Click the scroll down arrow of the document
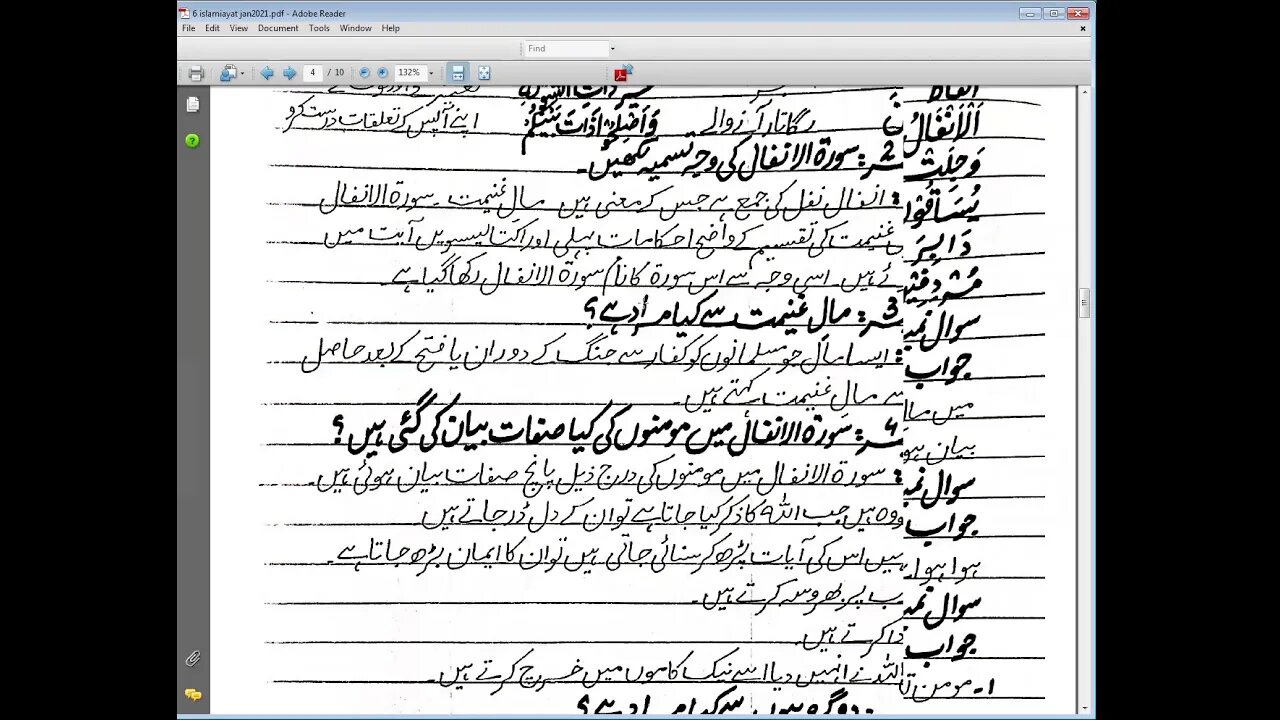 tap(1084, 708)
